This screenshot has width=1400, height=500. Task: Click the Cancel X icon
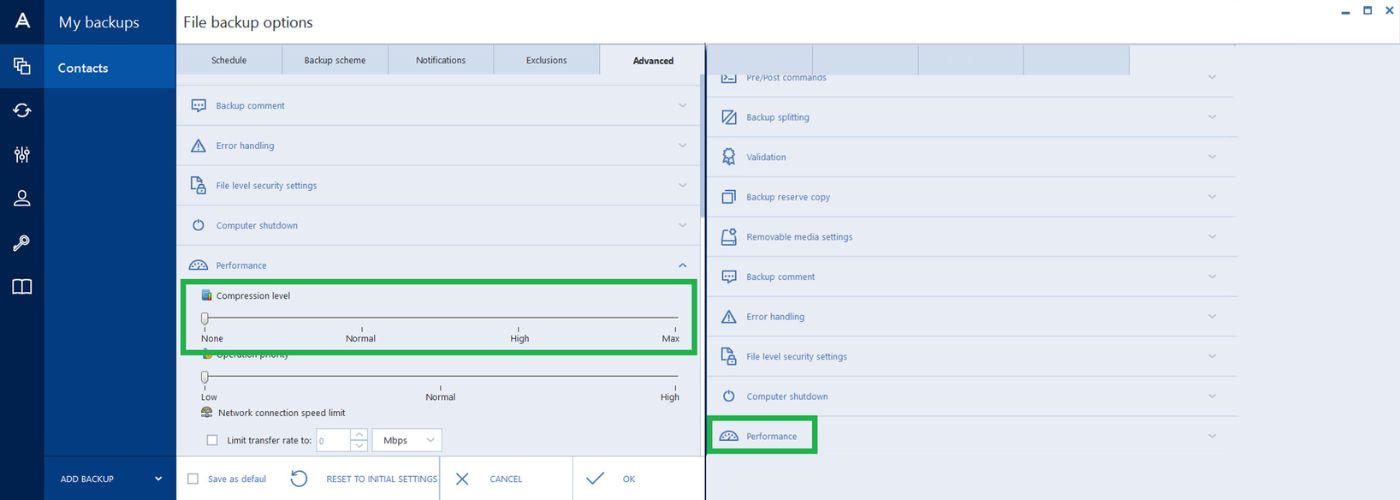[462, 479]
